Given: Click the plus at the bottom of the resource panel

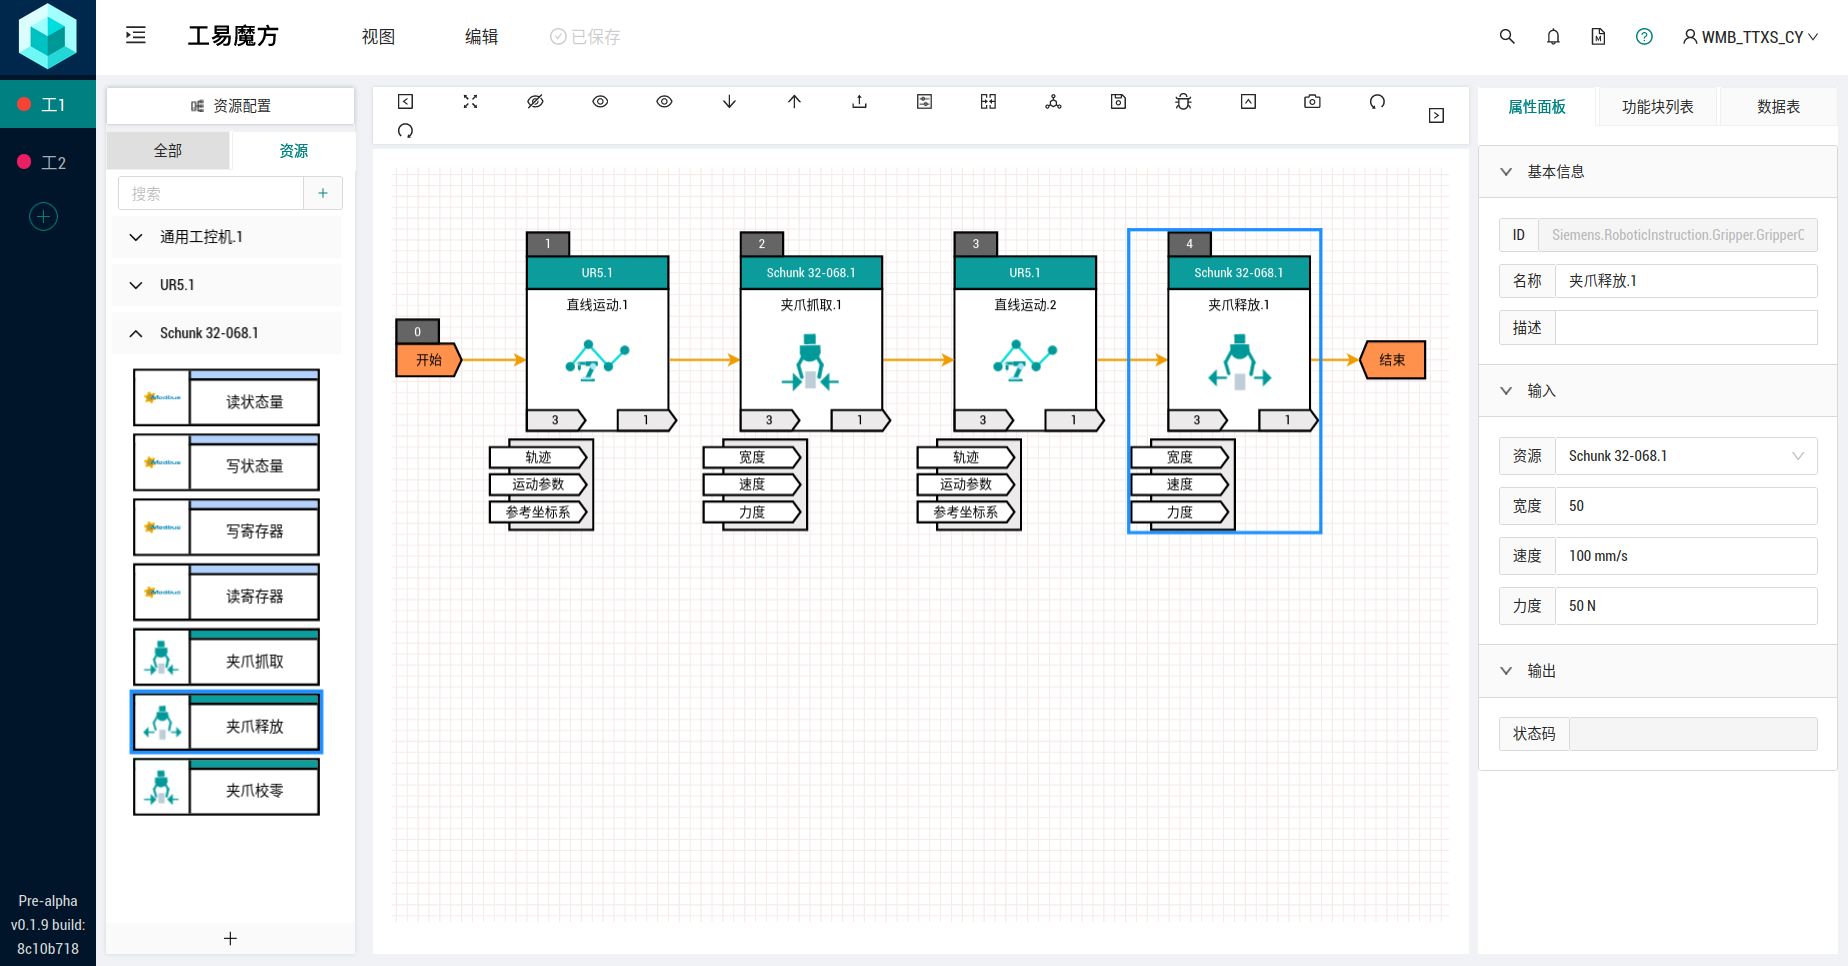Looking at the screenshot, I should pyautogui.click(x=230, y=938).
